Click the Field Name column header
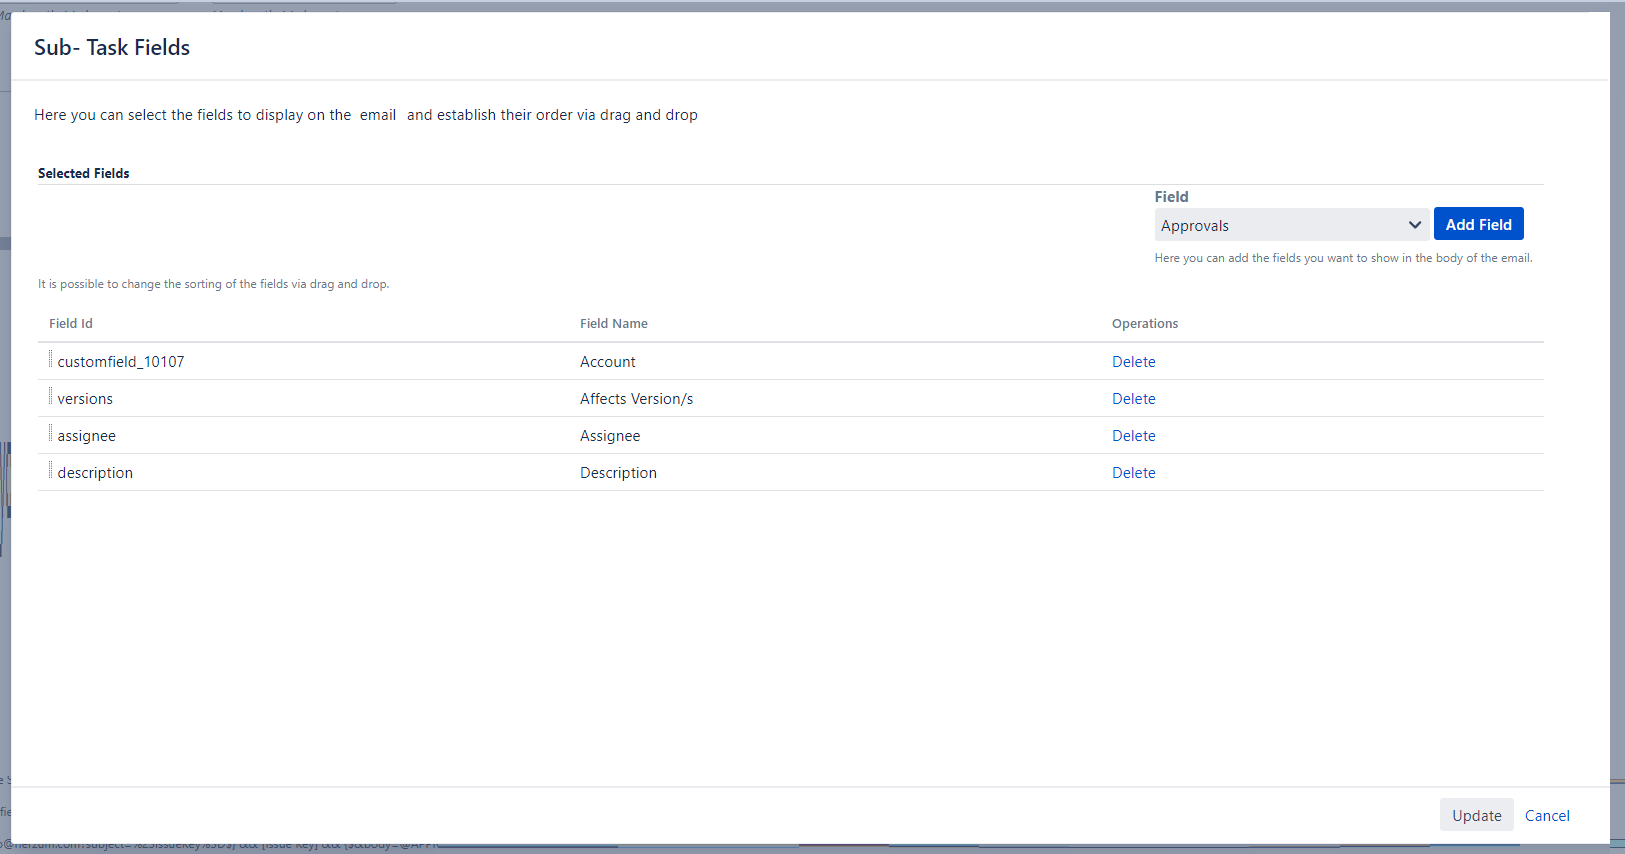This screenshot has height=854, width=1625. 613,324
